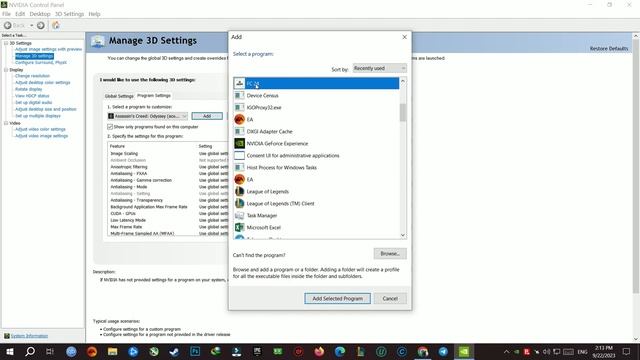The height and width of the screenshot is (360, 640).
Task: Open Rotate display
Action: [29, 89]
